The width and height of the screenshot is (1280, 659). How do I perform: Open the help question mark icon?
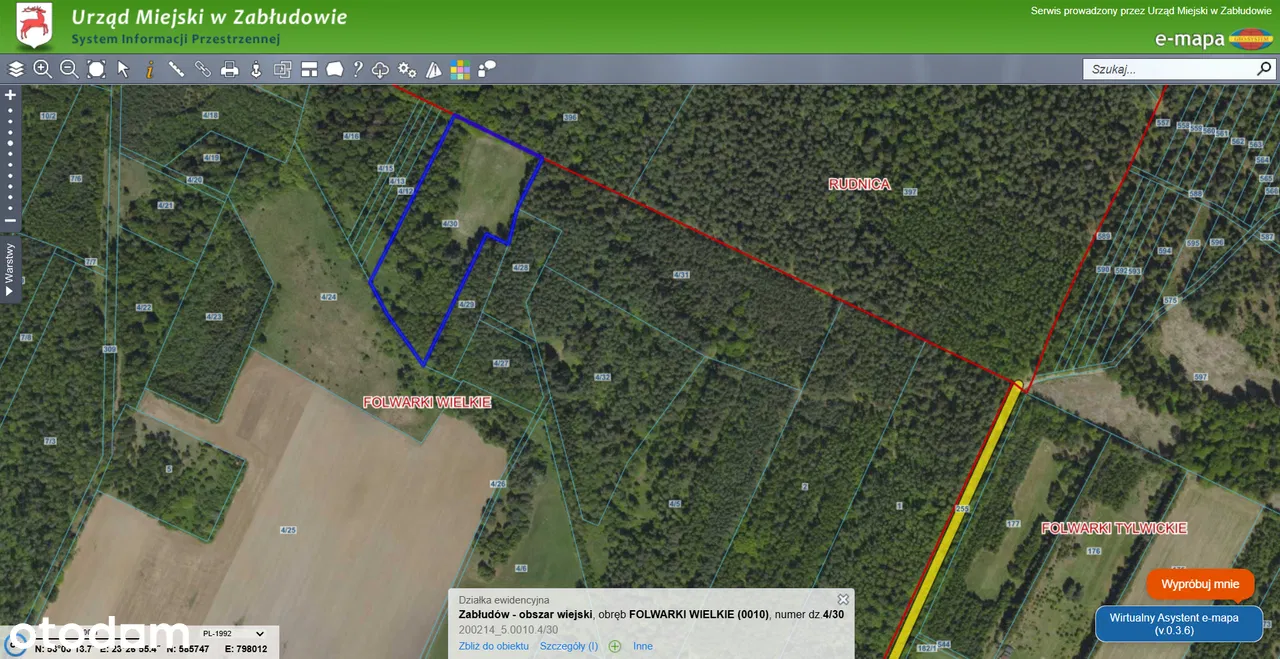click(x=357, y=69)
